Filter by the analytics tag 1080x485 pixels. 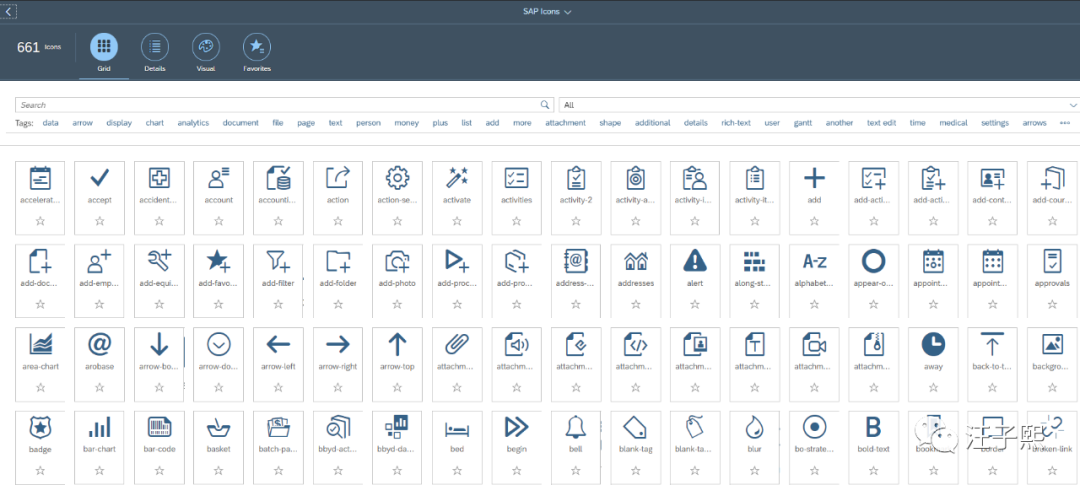[x=193, y=123]
